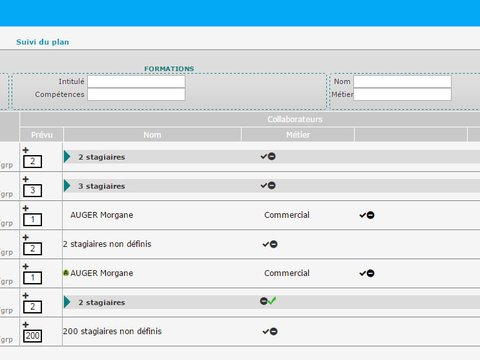Open the Suivi du plan link
The width and height of the screenshot is (480, 360).
click(x=43, y=42)
